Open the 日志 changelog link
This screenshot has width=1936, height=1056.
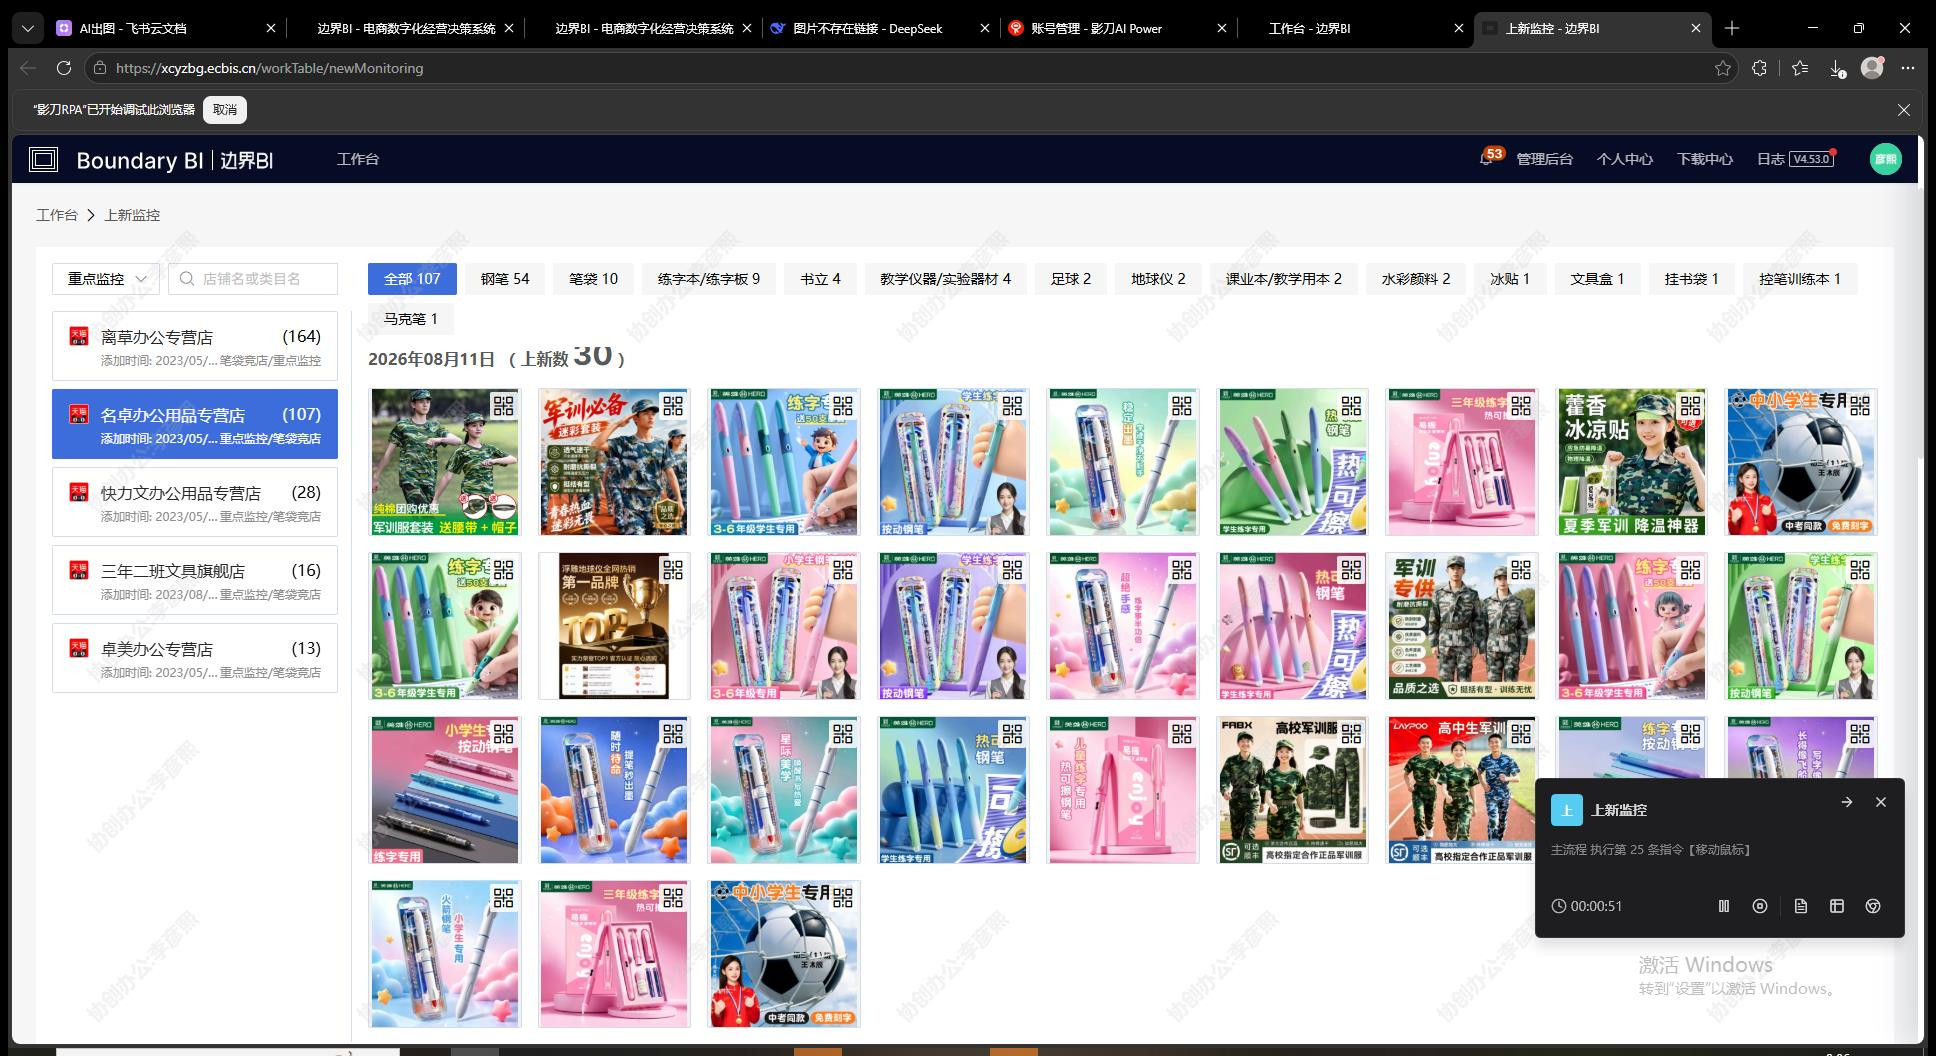(1770, 159)
